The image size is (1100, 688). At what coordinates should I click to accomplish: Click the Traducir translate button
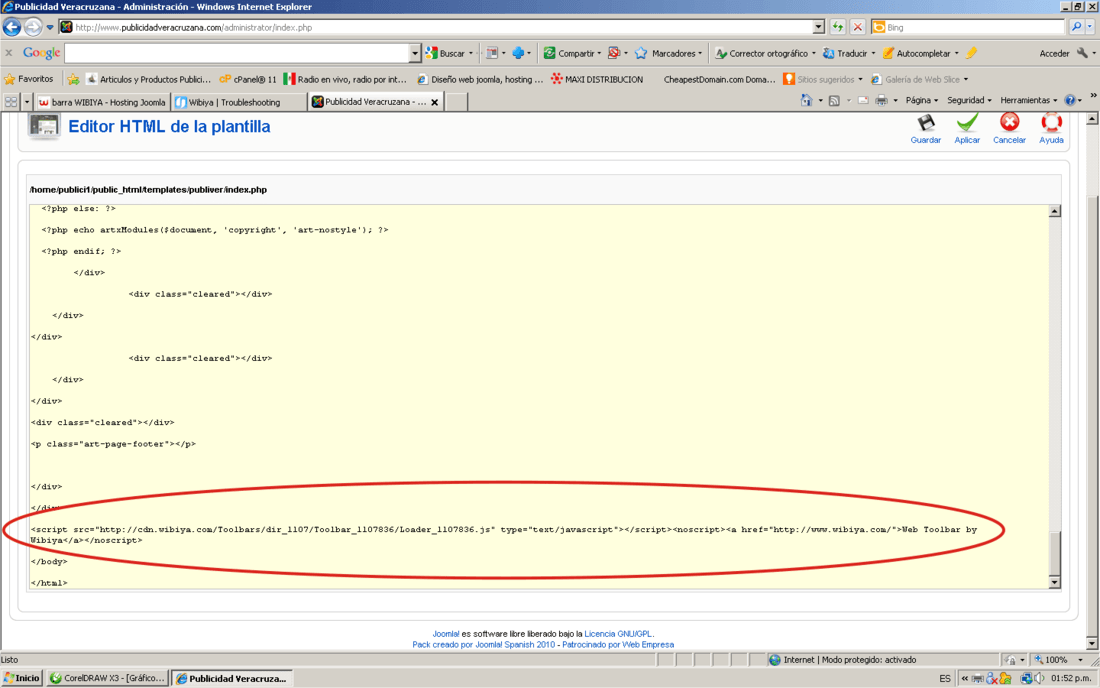tap(845, 53)
